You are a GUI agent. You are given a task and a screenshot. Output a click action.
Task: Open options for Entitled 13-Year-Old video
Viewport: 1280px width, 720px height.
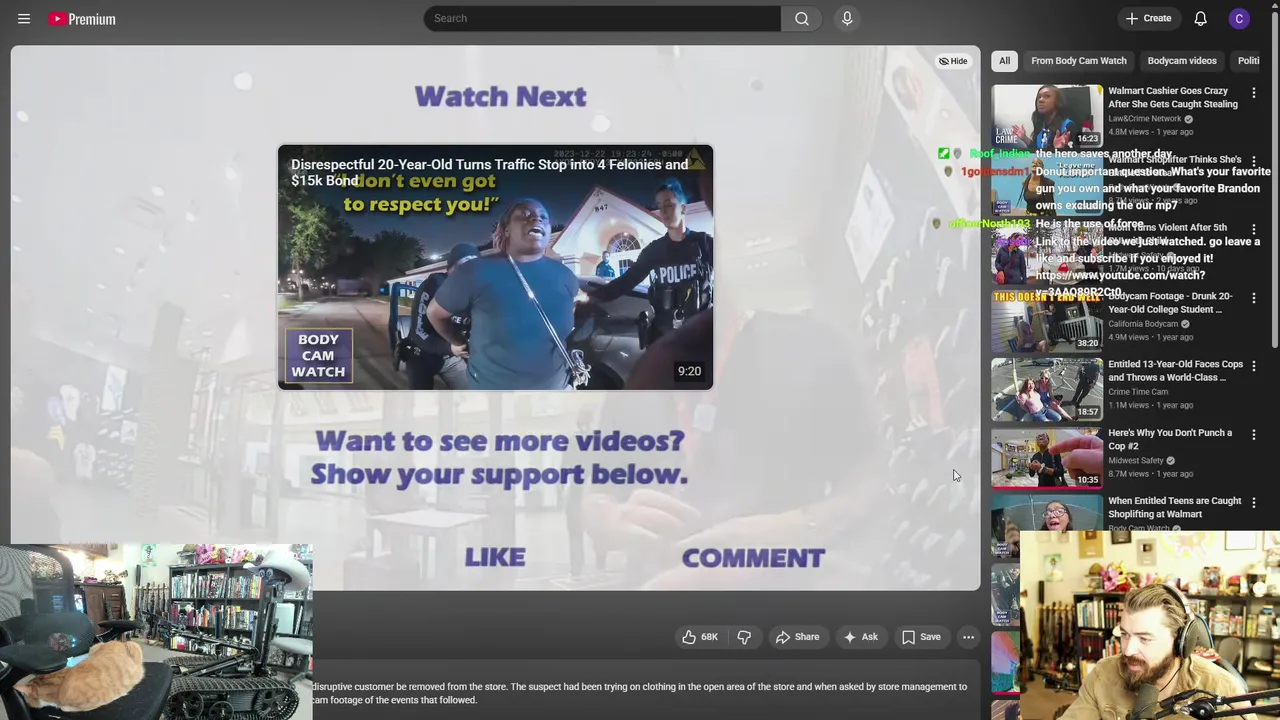(x=1254, y=366)
